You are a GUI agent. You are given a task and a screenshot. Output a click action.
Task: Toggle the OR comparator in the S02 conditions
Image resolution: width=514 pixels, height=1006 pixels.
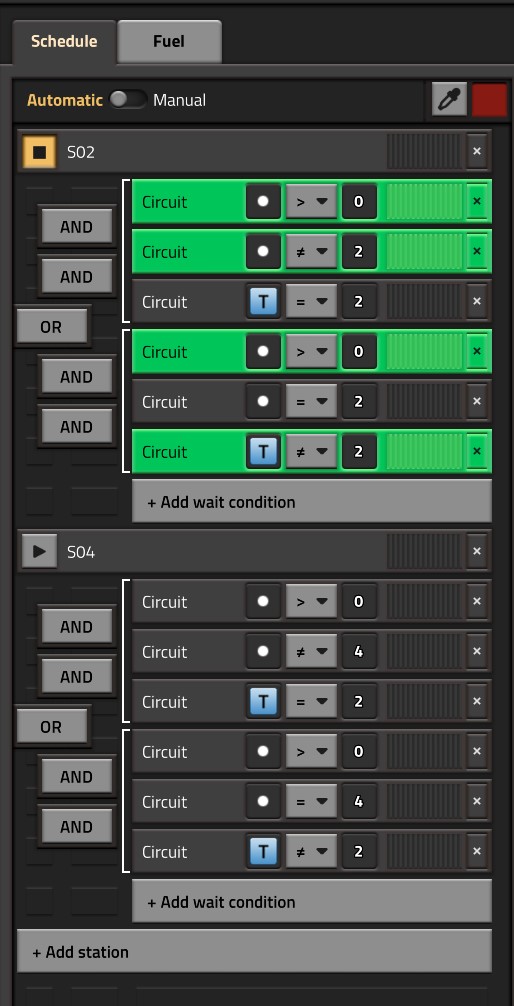51,327
